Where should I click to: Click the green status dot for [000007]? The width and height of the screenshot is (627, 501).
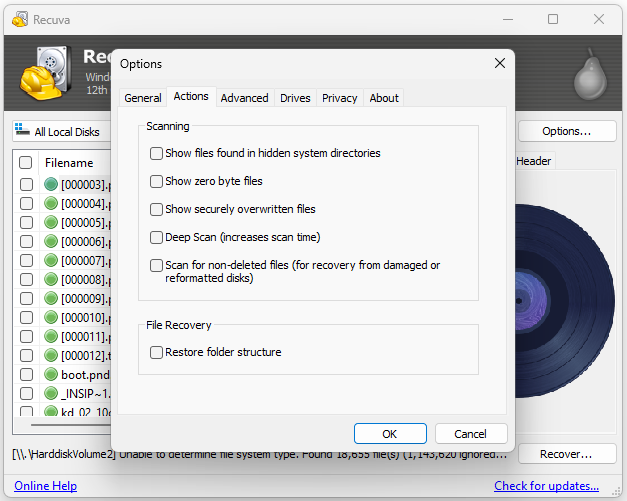coord(51,260)
